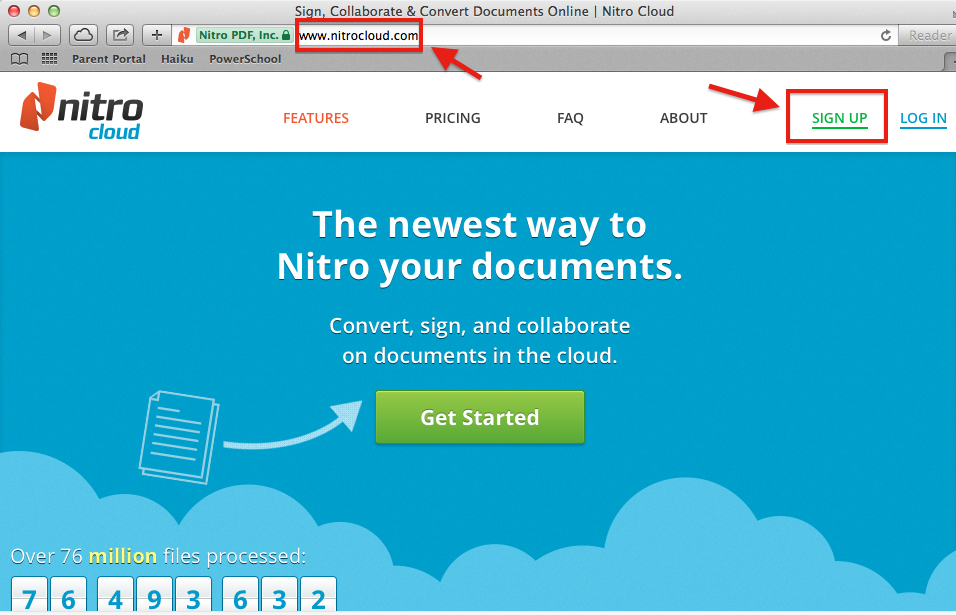
Task: Zoom the window with the green button
Action: click(54, 11)
